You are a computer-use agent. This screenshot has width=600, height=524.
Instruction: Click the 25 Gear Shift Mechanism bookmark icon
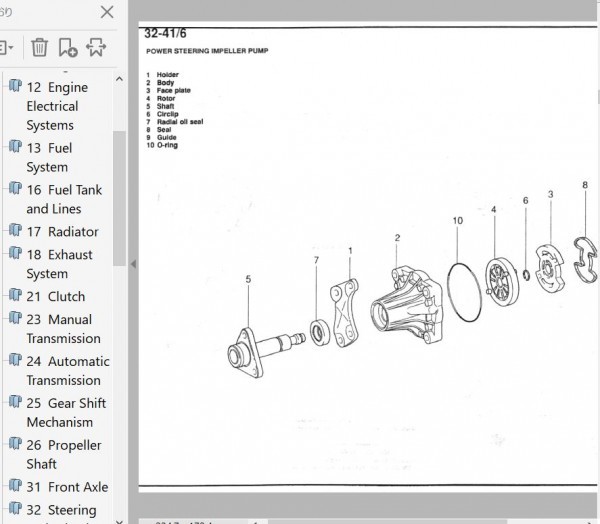point(15,402)
